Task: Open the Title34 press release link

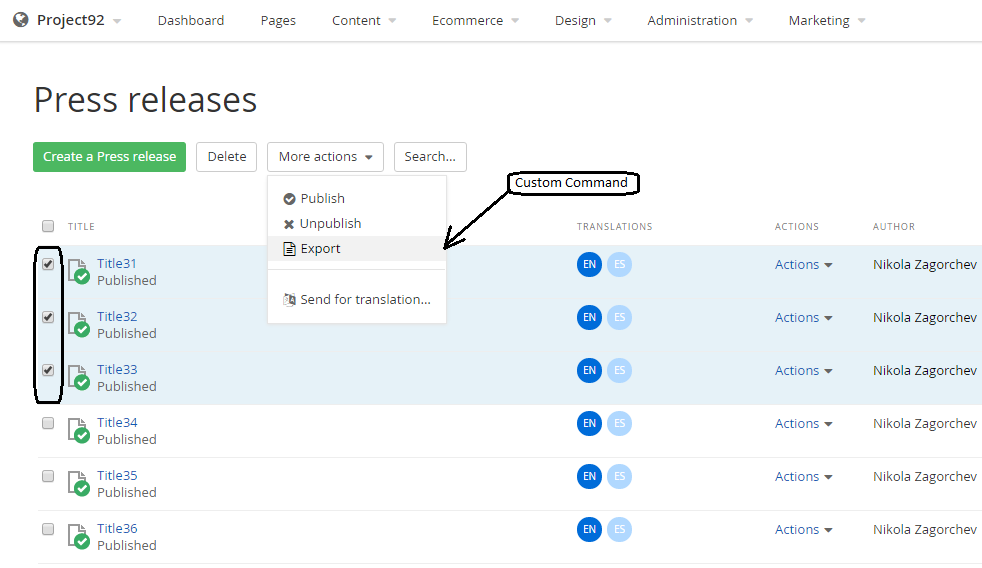Action: pyautogui.click(x=117, y=423)
